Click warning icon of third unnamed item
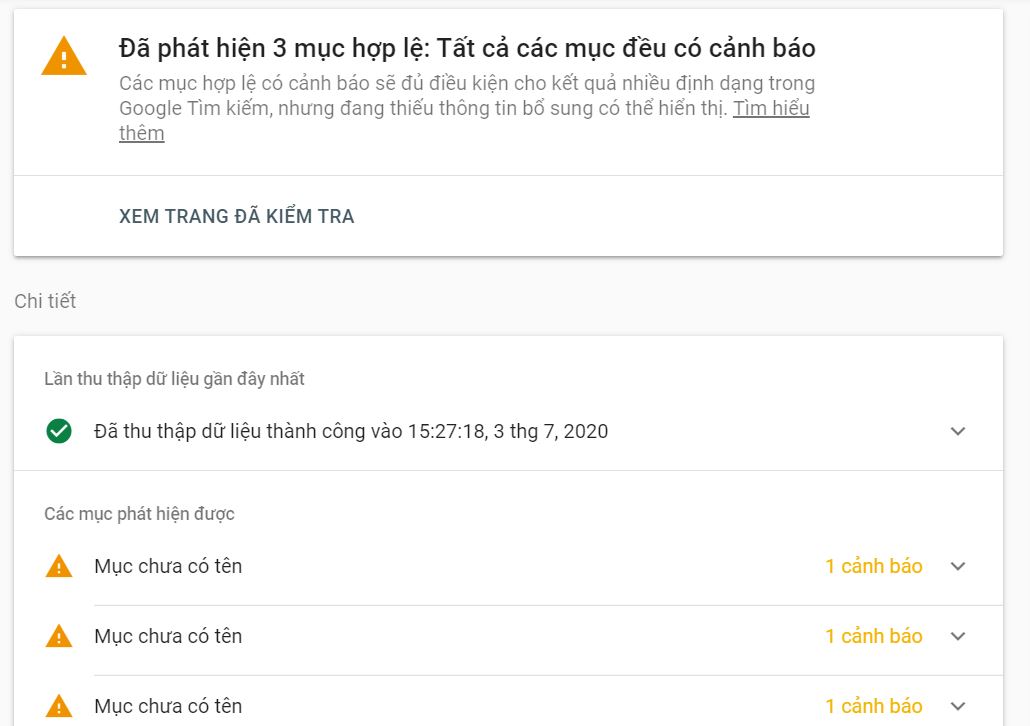The image size is (1030, 726). [x=59, y=706]
